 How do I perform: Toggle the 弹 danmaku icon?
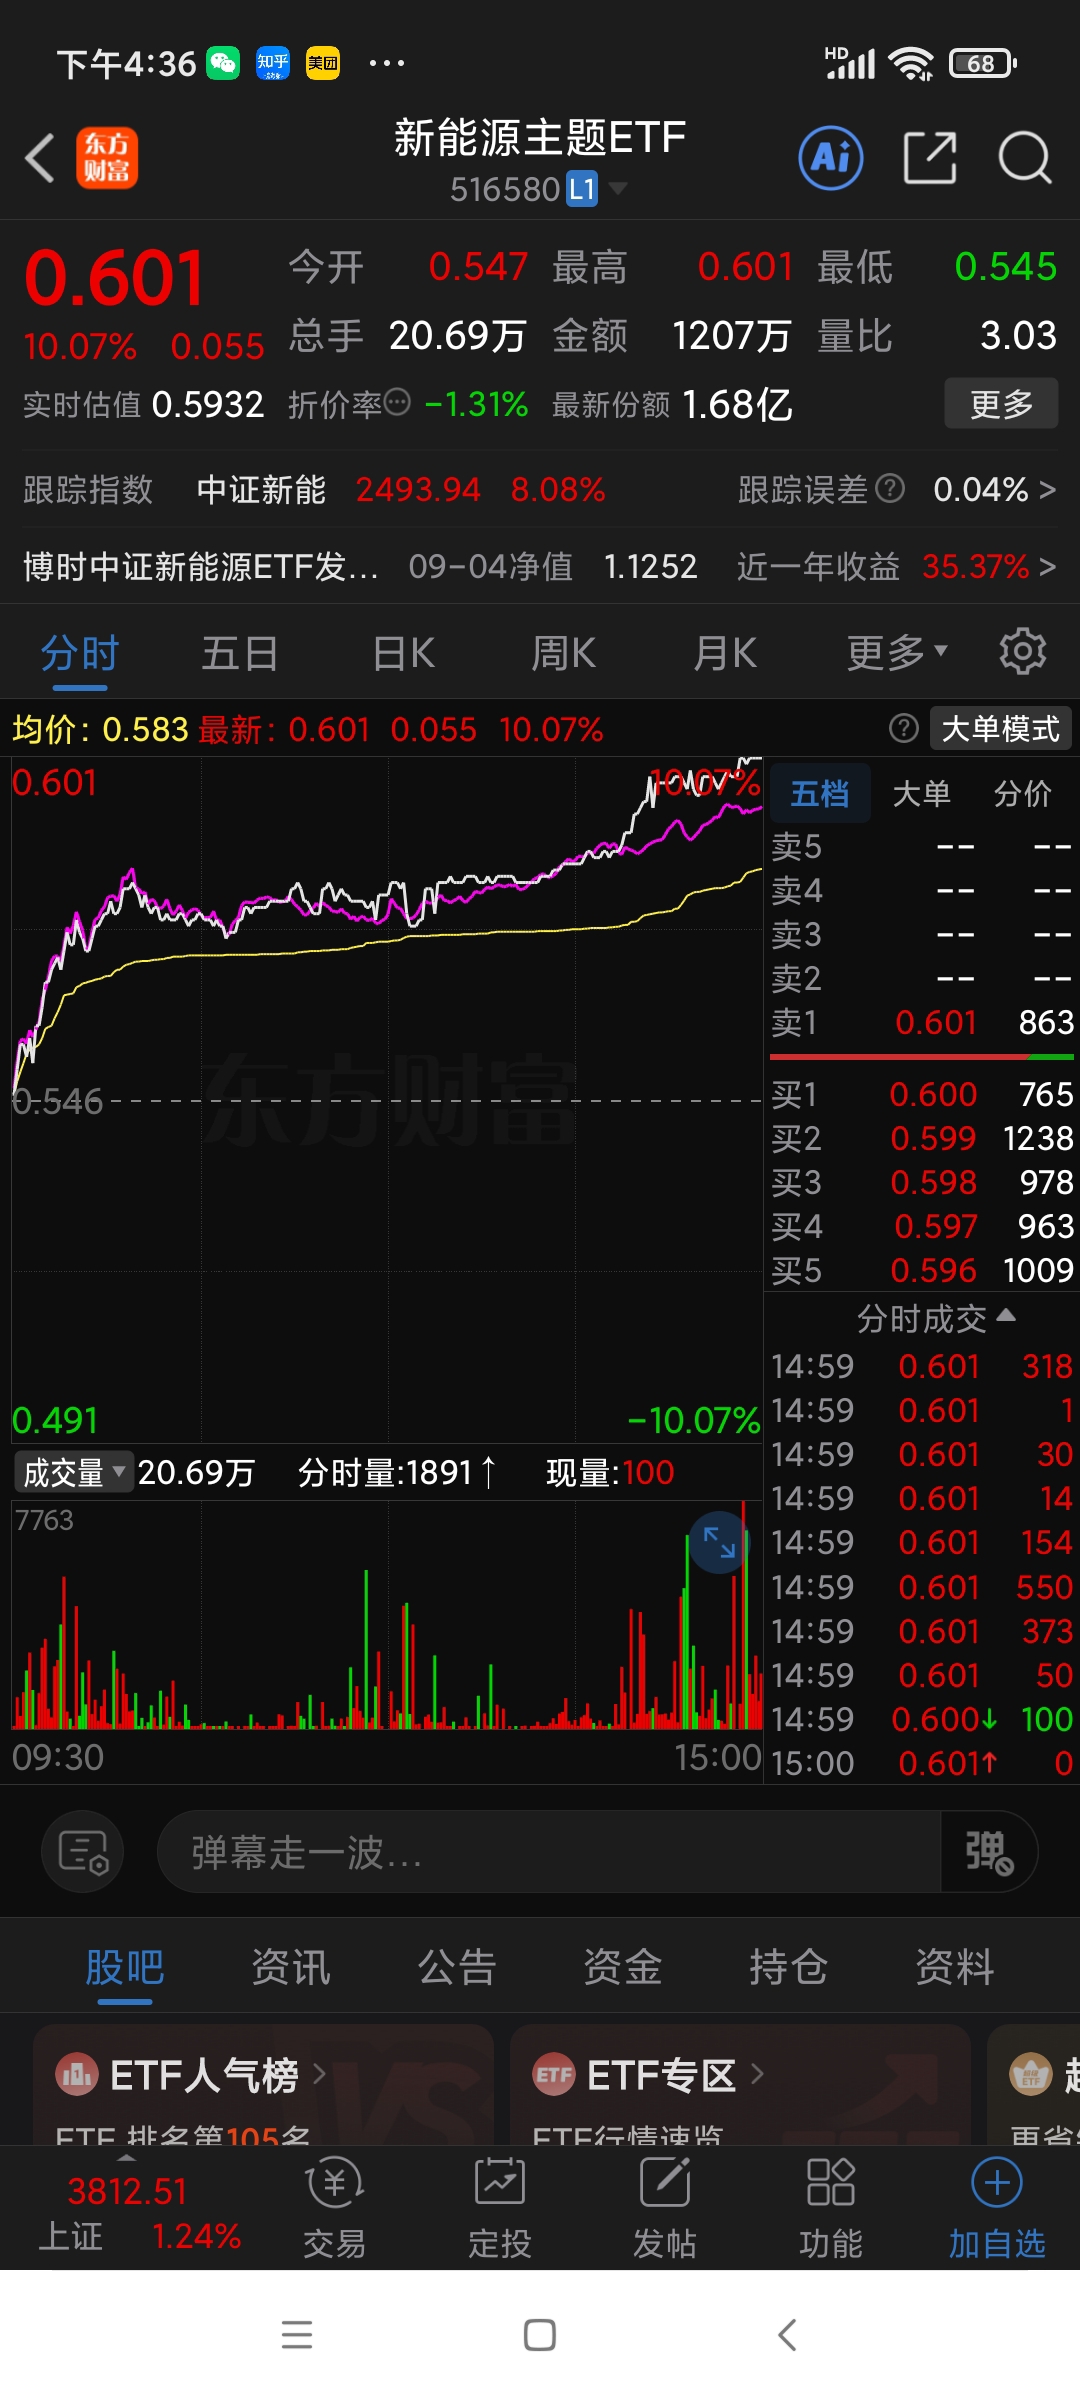click(x=988, y=1852)
